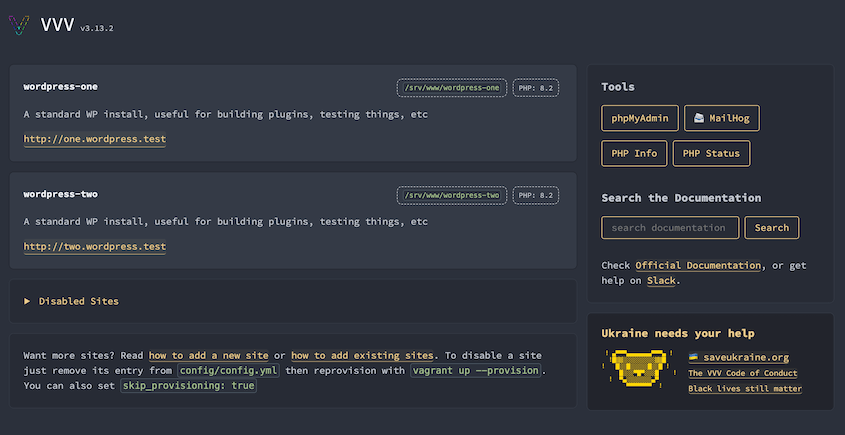Click the vagrant up --provision code snippet

(475, 371)
